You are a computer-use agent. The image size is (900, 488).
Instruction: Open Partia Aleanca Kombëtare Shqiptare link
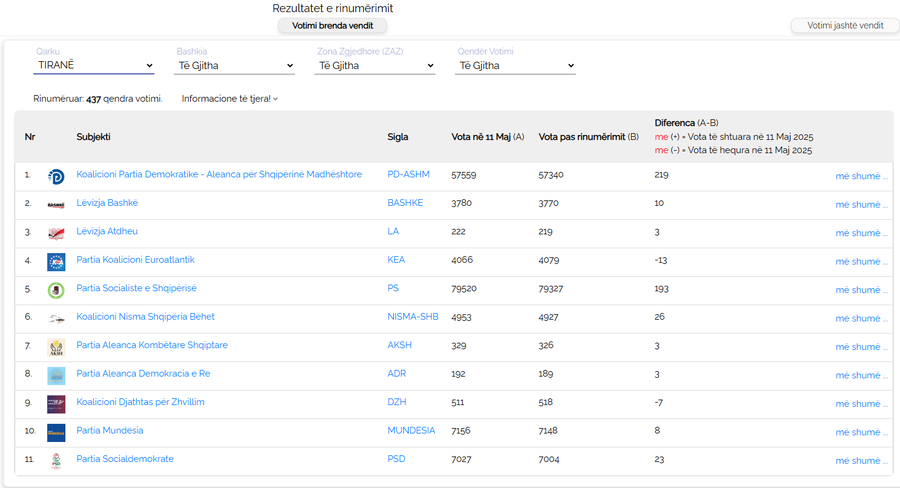point(152,344)
